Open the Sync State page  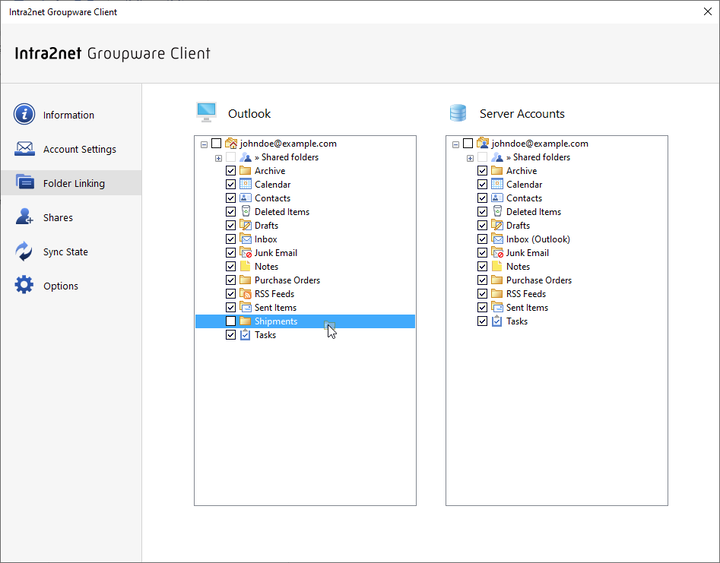coord(71,252)
